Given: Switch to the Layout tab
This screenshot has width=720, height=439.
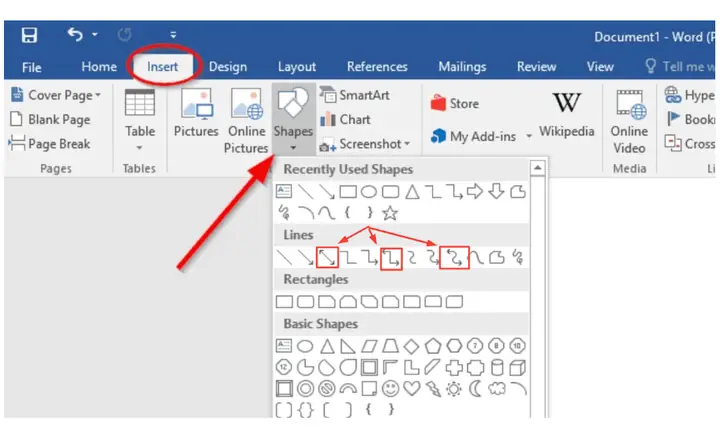Looking at the screenshot, I should tap(297, 67).
